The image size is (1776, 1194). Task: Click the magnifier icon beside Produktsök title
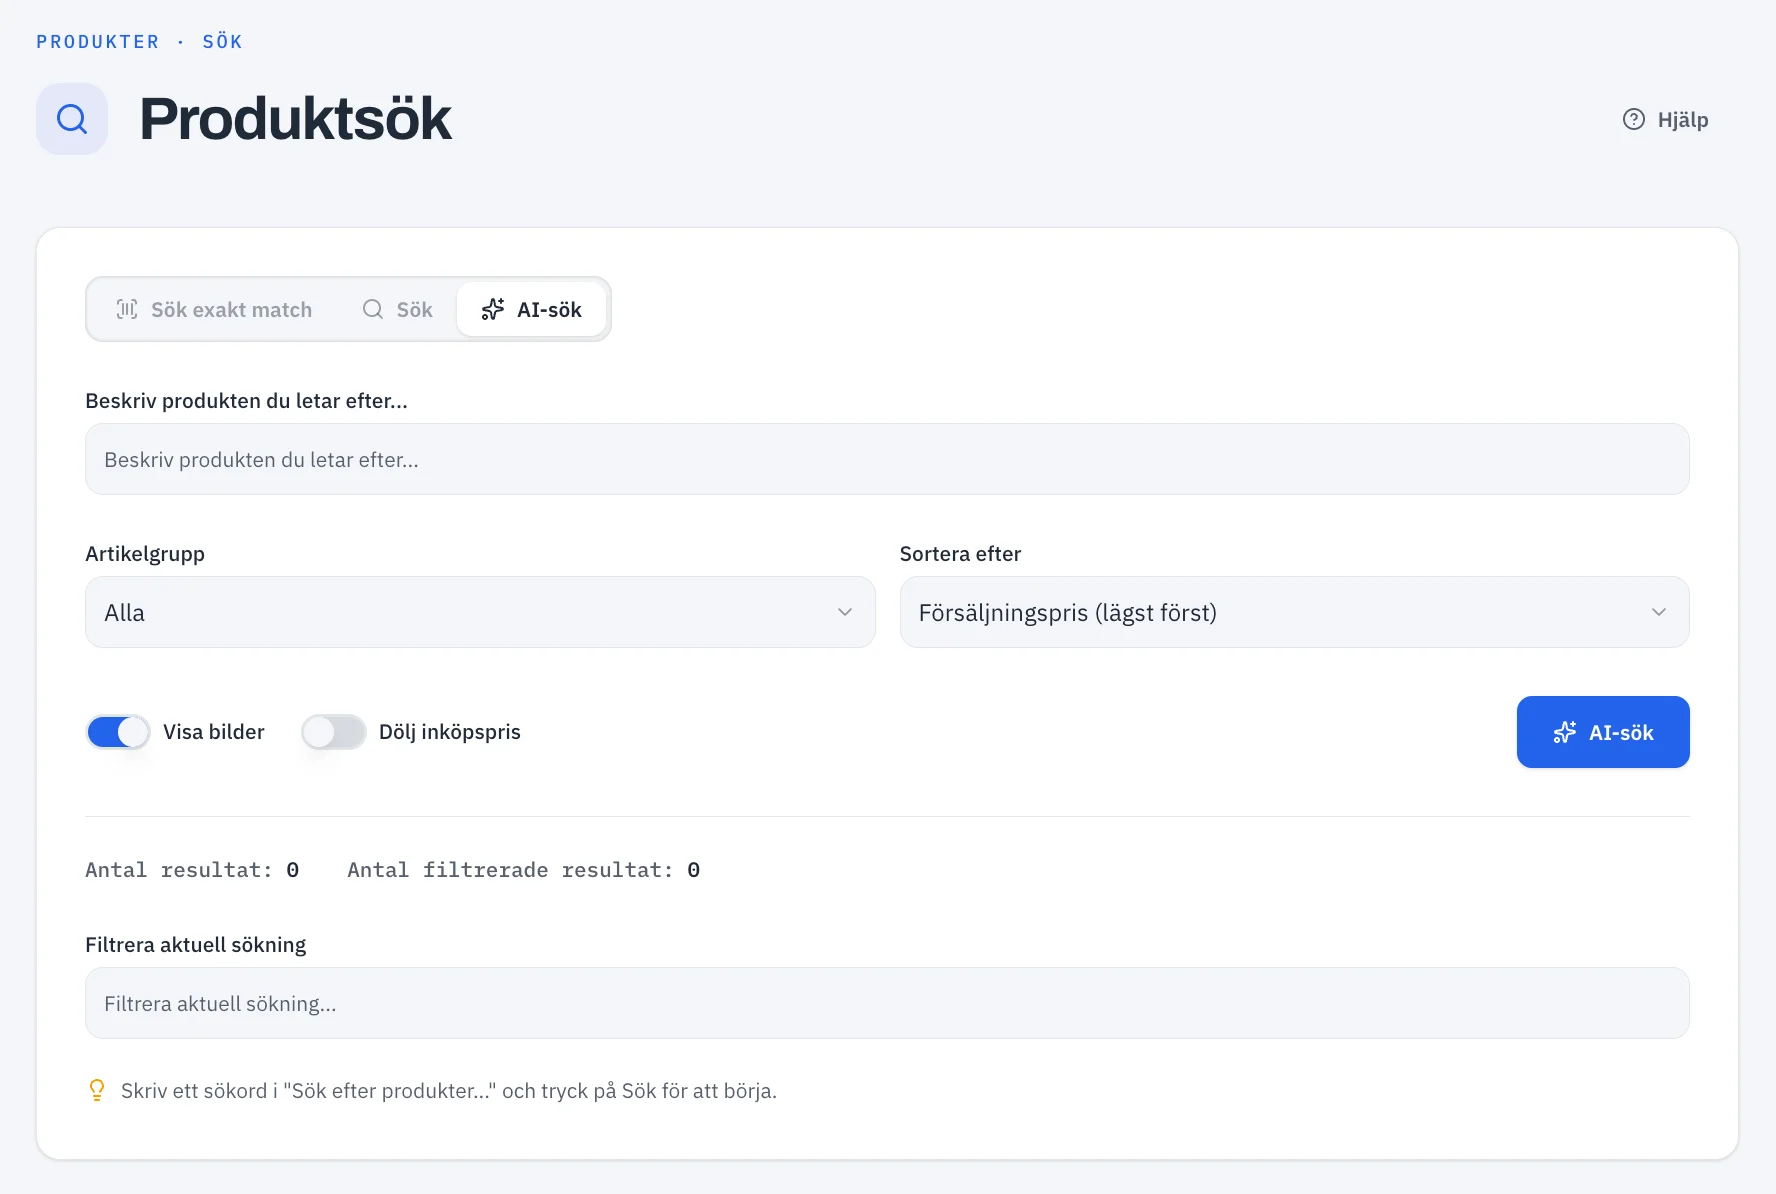[72, 119]
